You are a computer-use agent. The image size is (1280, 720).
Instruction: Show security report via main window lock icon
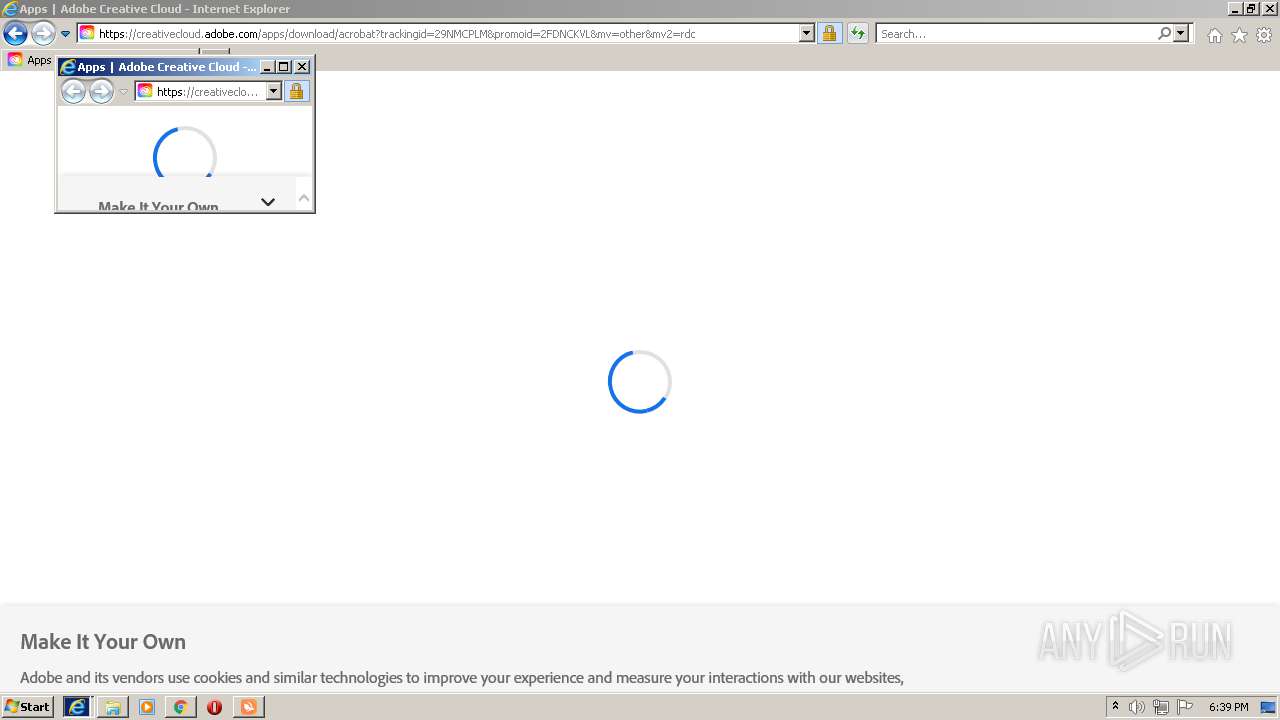click(829, 33)
